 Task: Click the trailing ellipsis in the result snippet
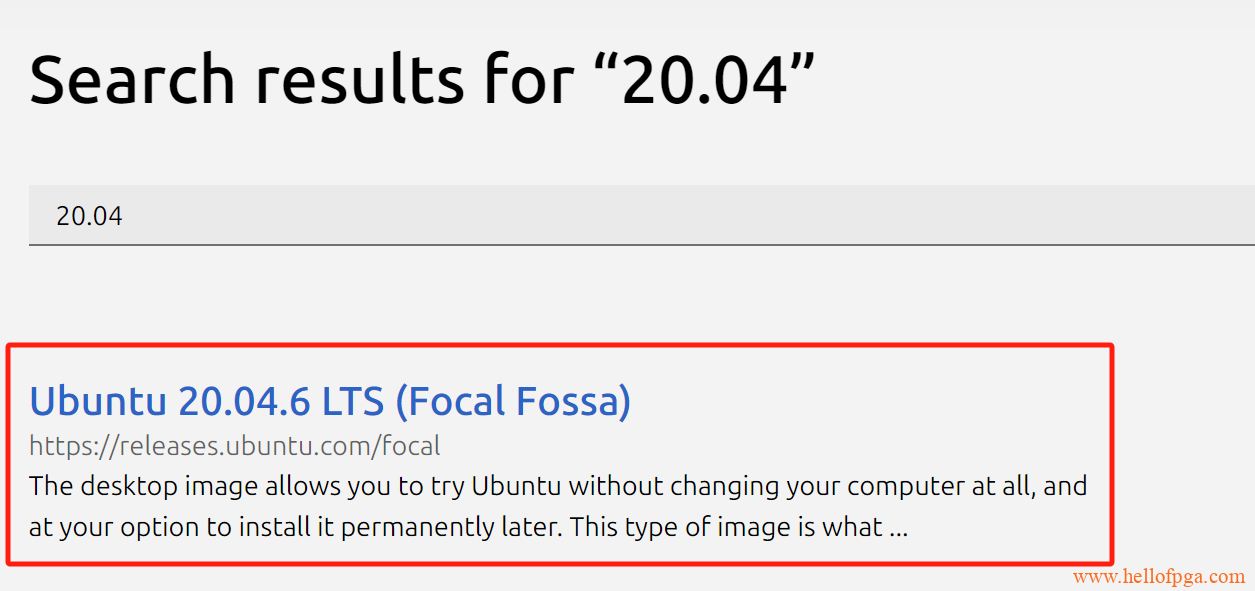(x=898, y=527)
